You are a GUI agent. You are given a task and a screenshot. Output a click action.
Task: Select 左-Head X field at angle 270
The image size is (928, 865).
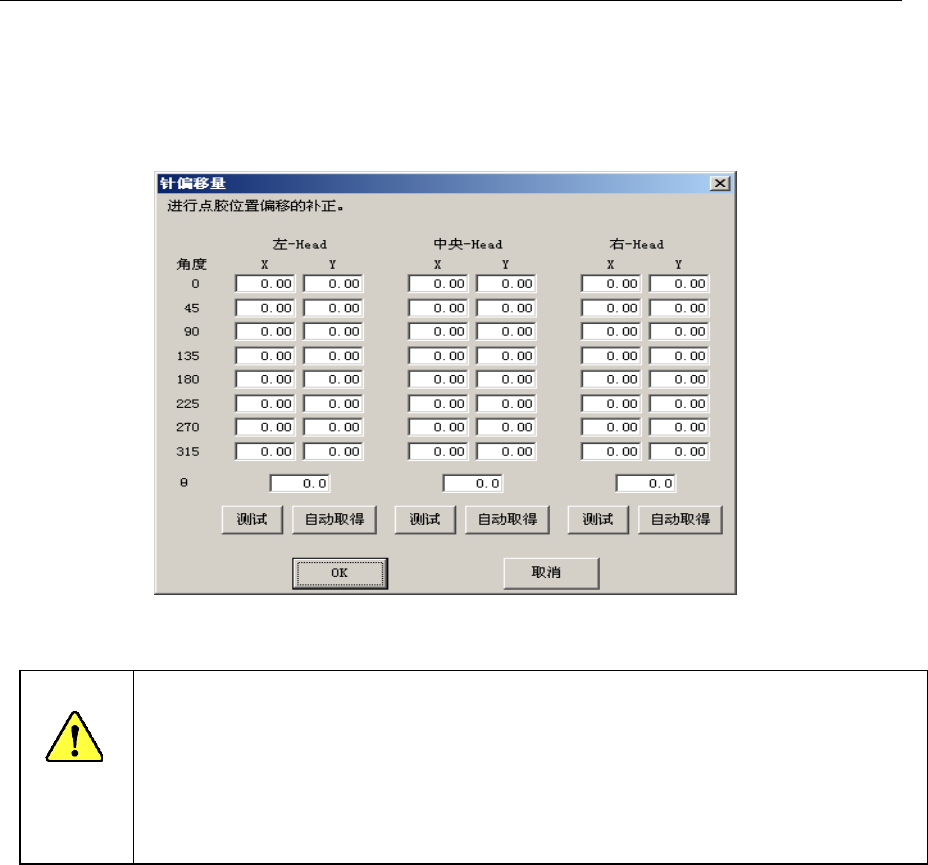point(265,427)
